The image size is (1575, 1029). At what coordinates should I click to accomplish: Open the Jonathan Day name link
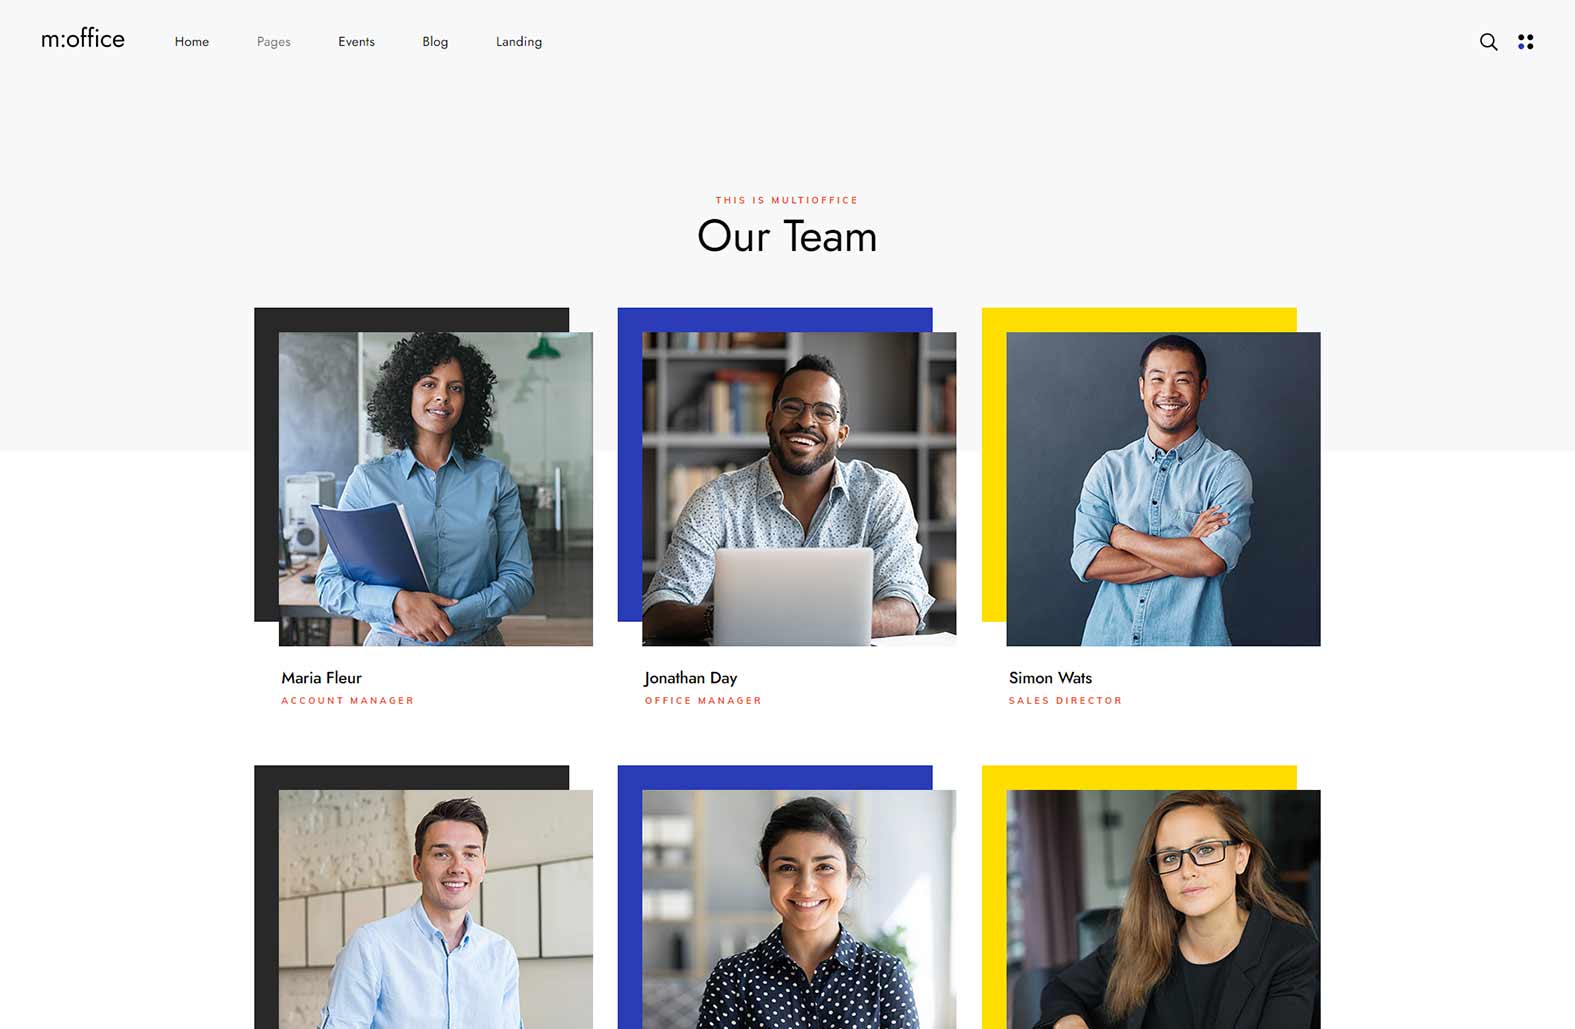tap(691, 678)
